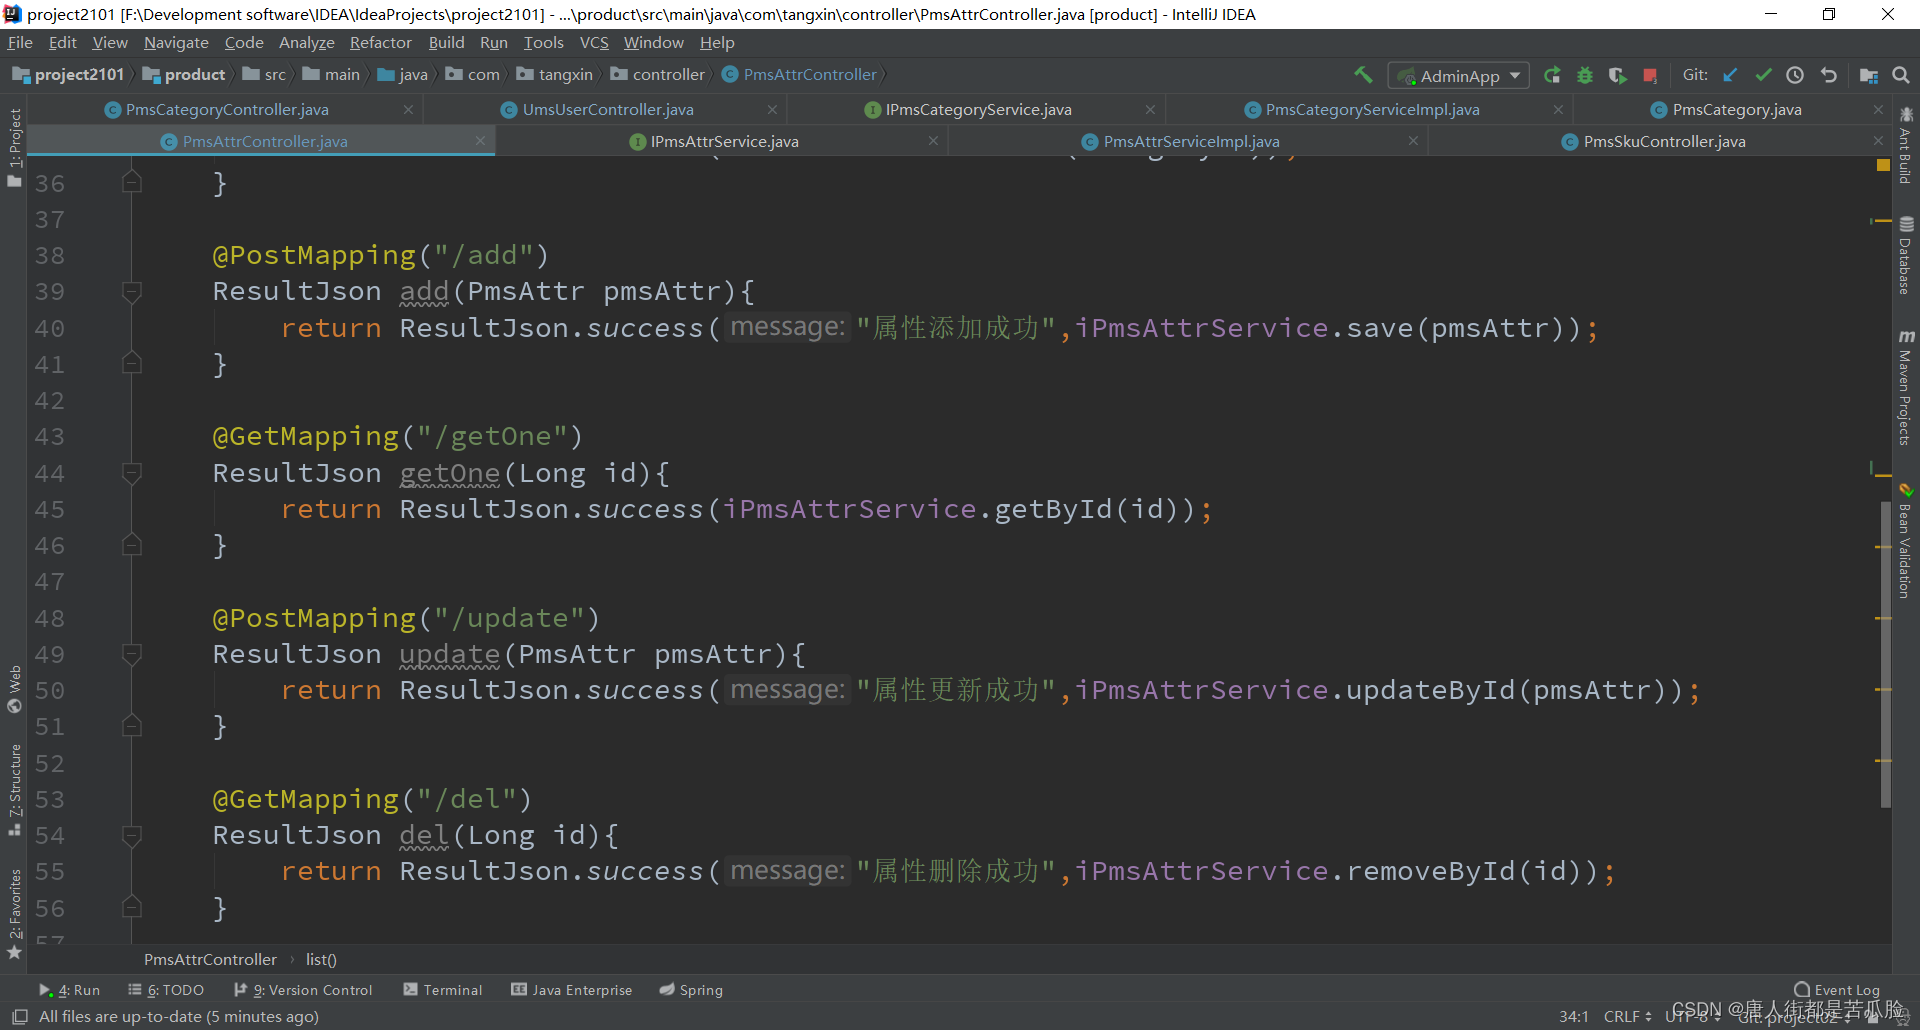1920x1030 pixels.
Task: Run AdminApp with coverage icon
Action: click(x=1617, y=75)
